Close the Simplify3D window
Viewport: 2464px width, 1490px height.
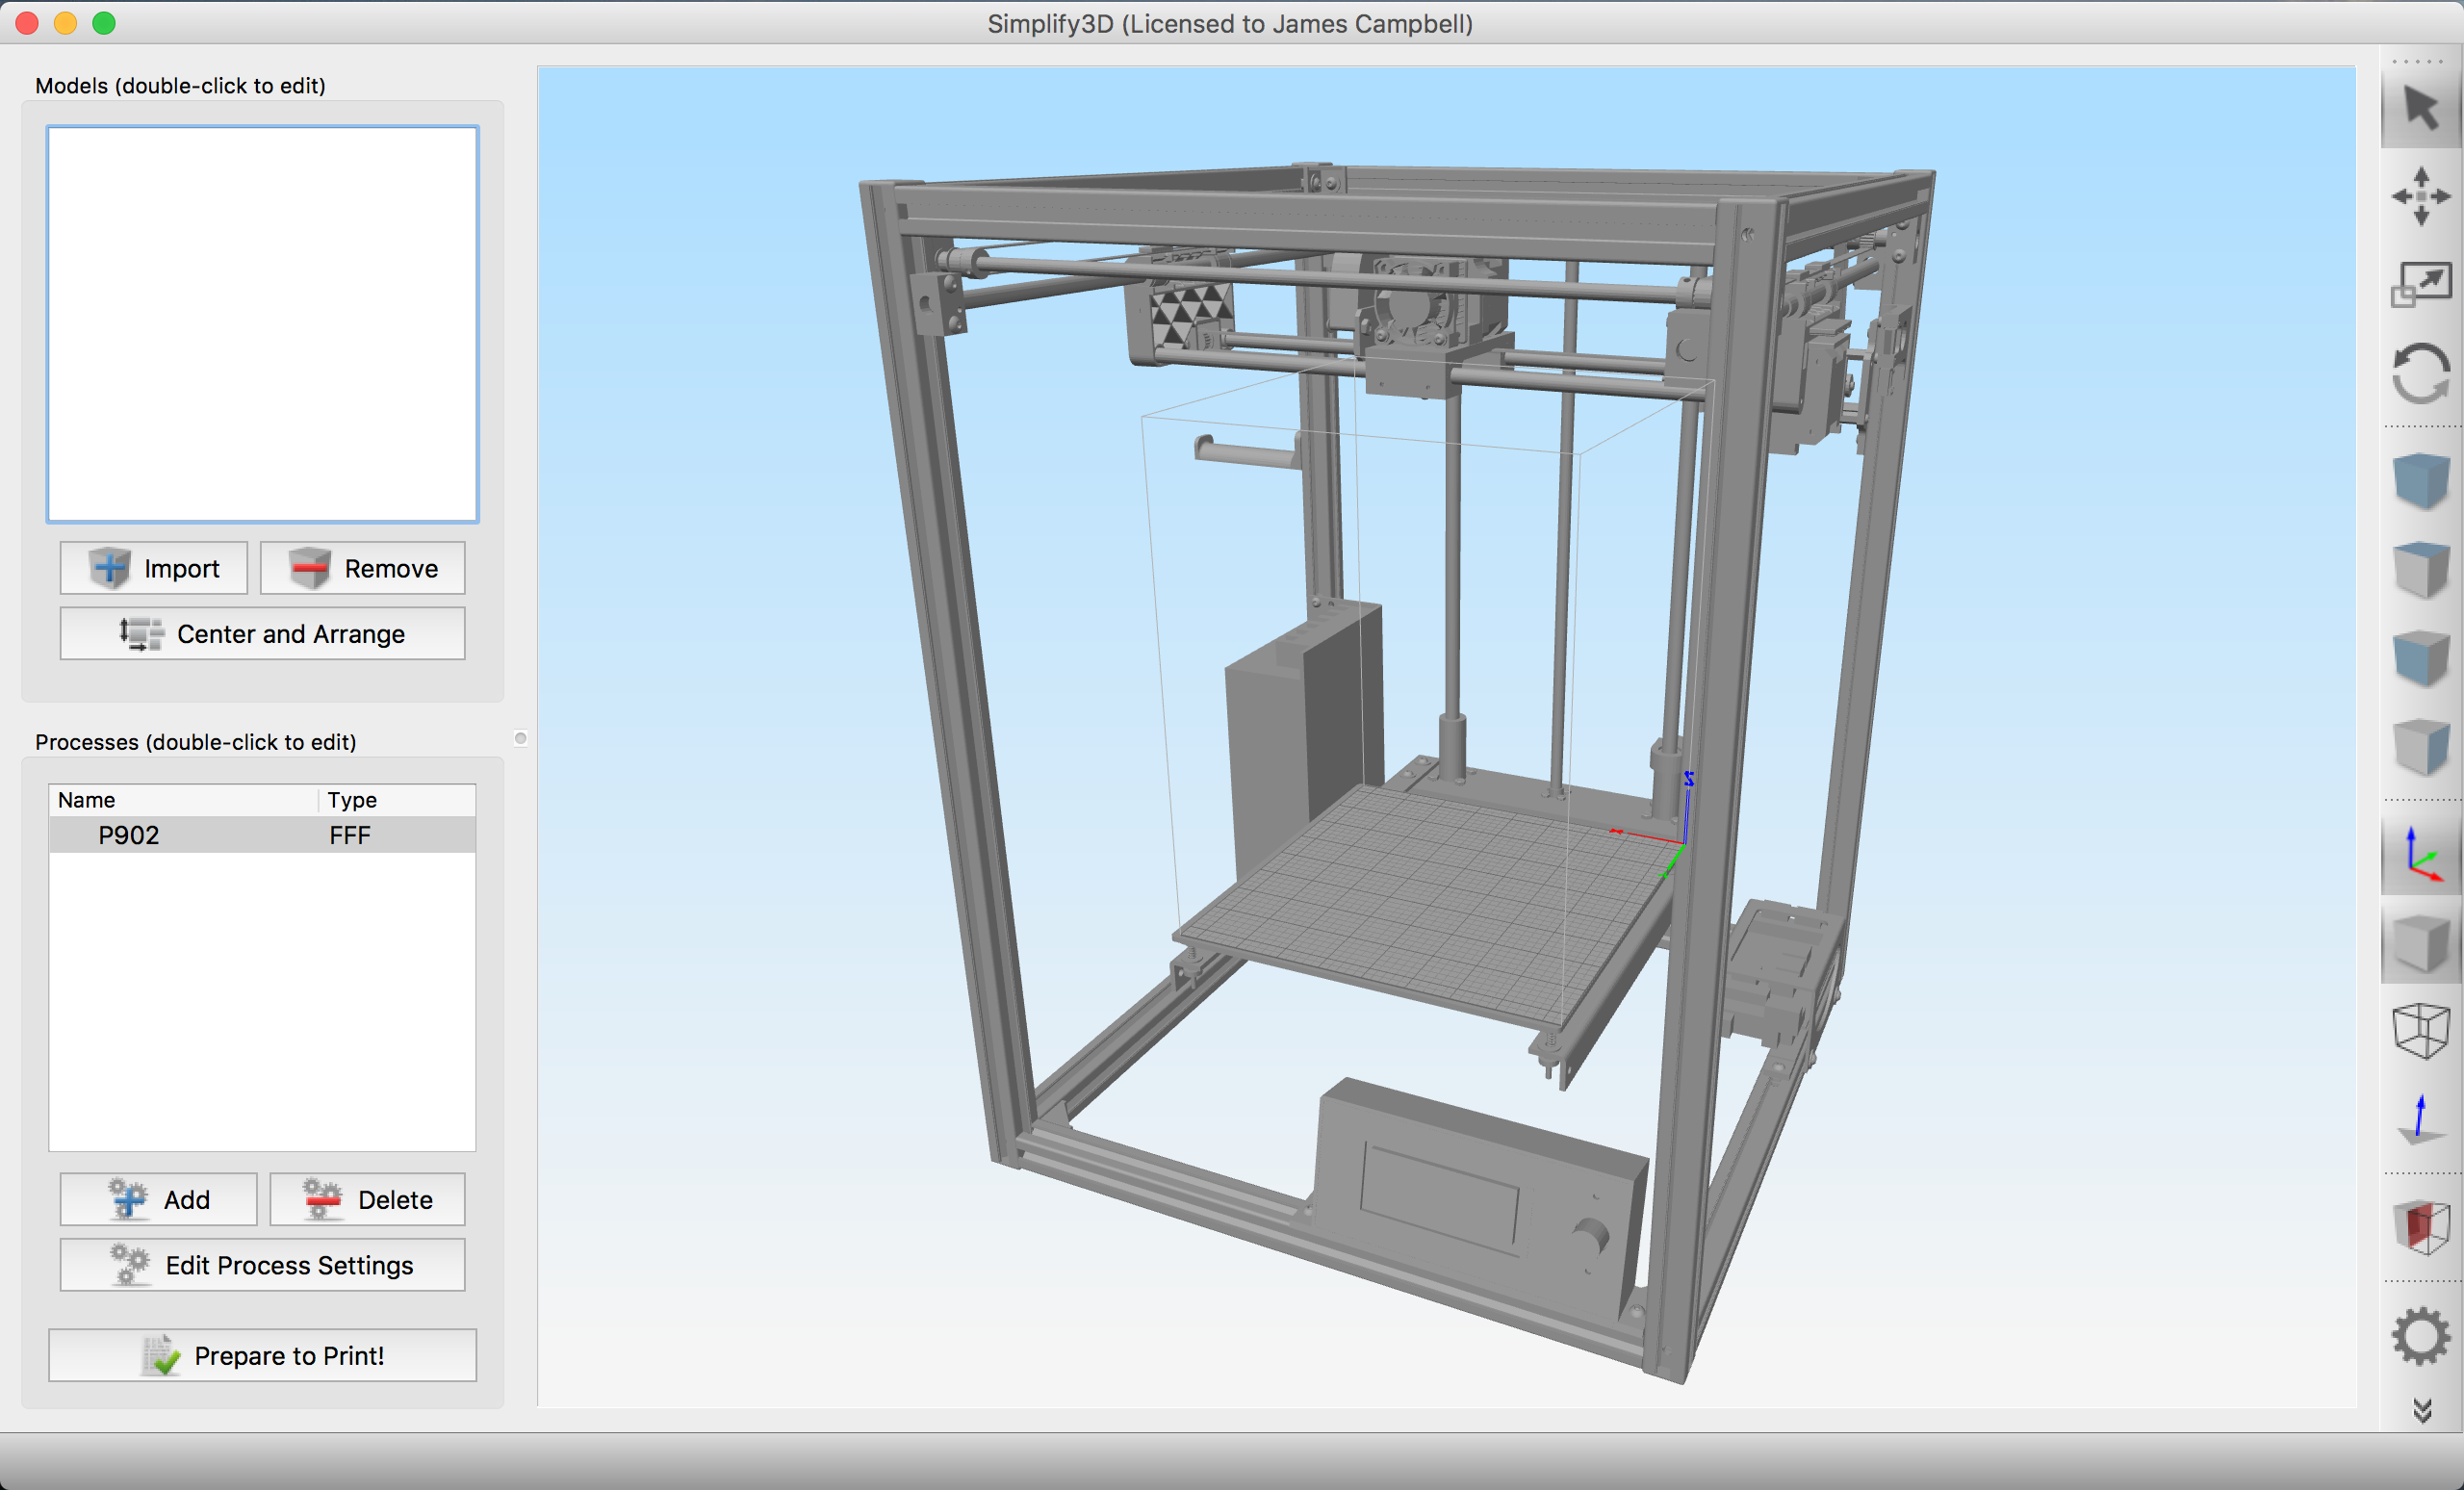point(27,23)
